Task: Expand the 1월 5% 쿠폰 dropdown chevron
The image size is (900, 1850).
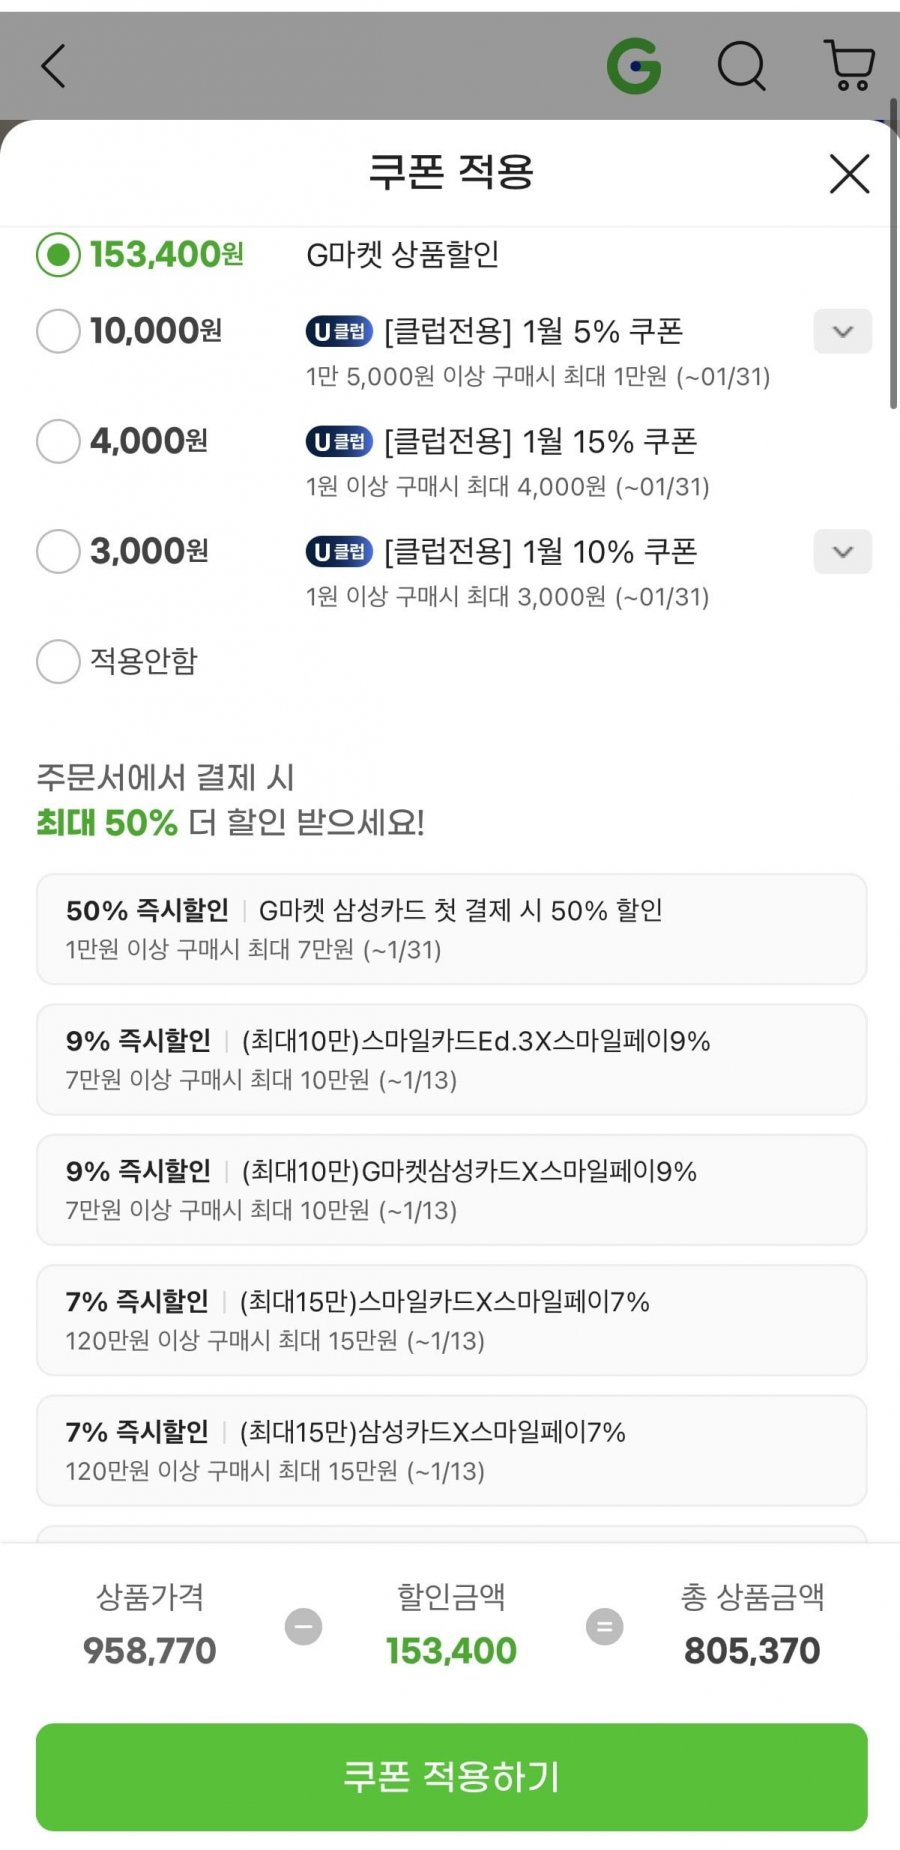Action: coord(843,332)
